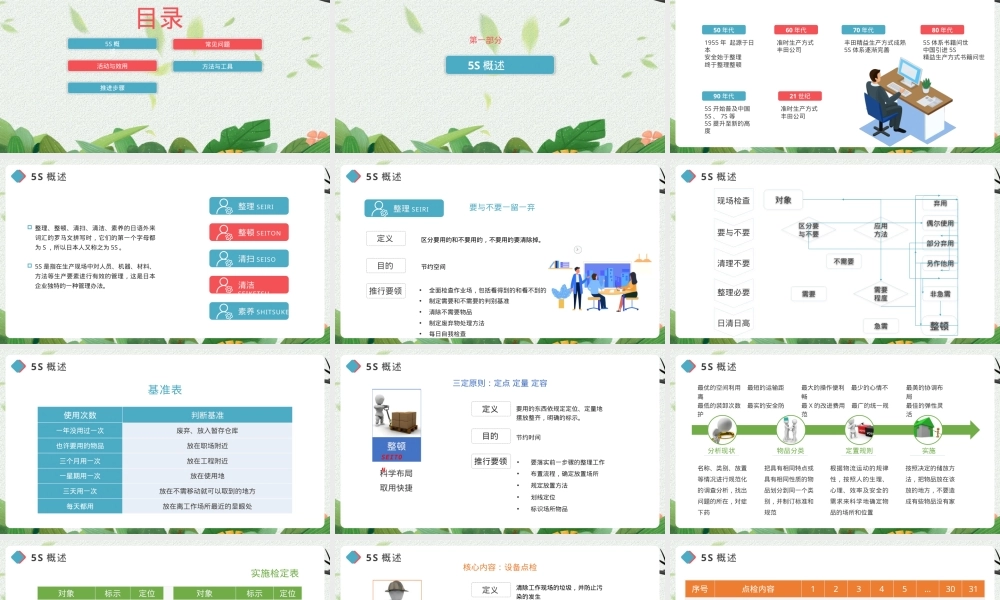Viewport: 1000px width, 600px height.
Task: Click the red 活动与效用 entry in 目录
Action: (x=112, y=66)
